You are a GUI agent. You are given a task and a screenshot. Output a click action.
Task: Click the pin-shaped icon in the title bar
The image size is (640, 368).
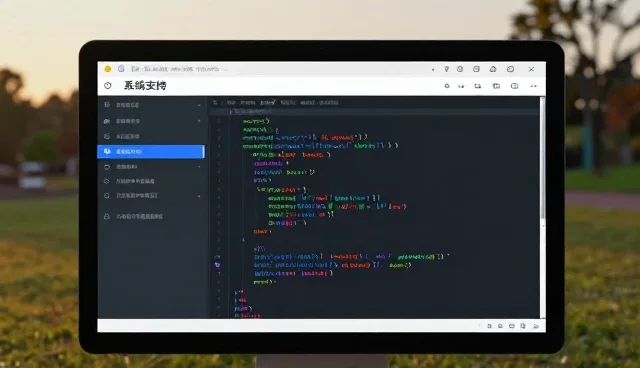coord(446,69)
